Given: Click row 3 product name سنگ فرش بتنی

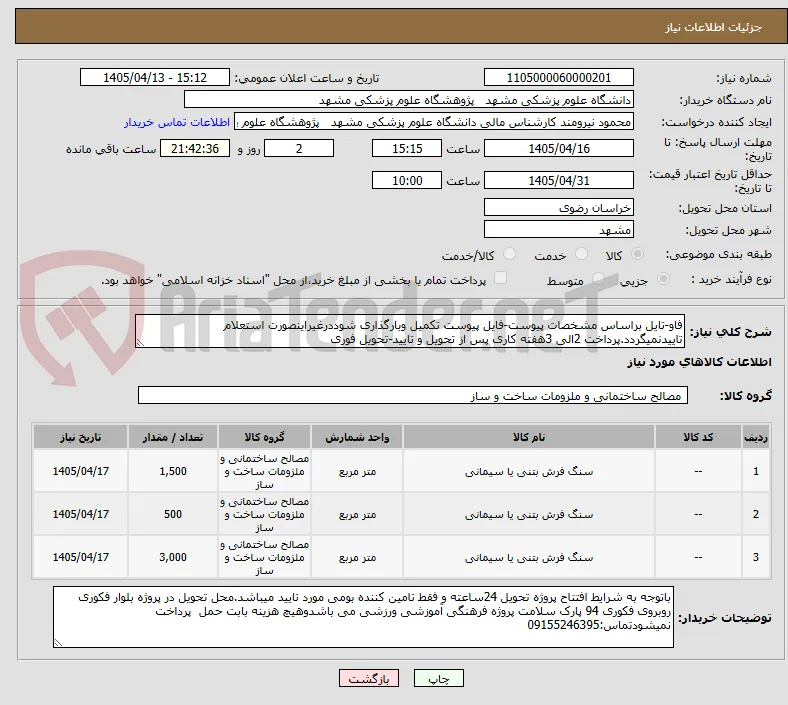Looking at the screenshot, I should (529, 557).
